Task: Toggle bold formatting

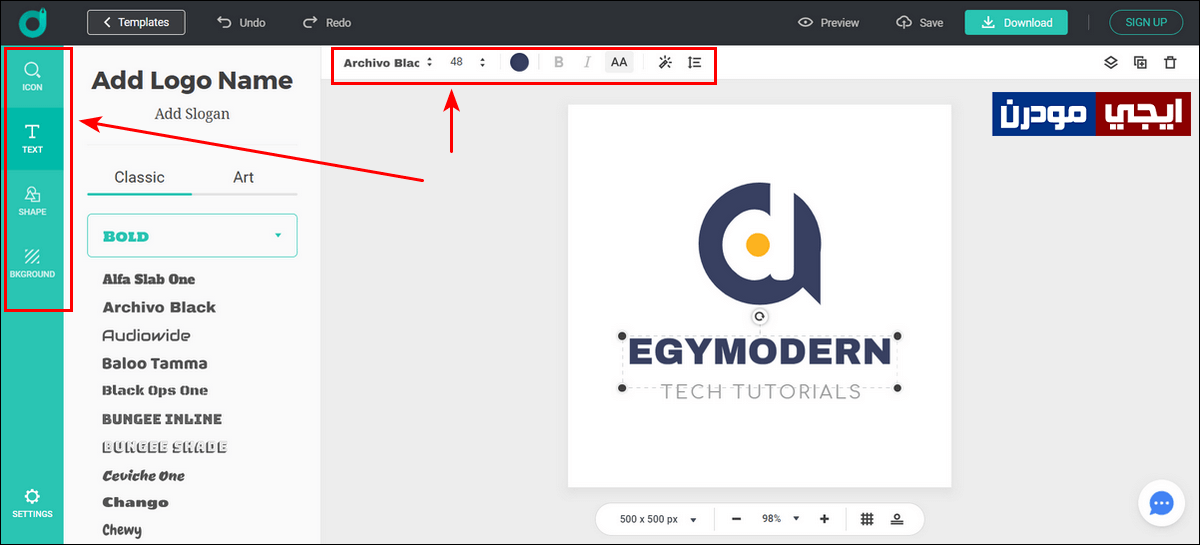Action: [559, 62]
